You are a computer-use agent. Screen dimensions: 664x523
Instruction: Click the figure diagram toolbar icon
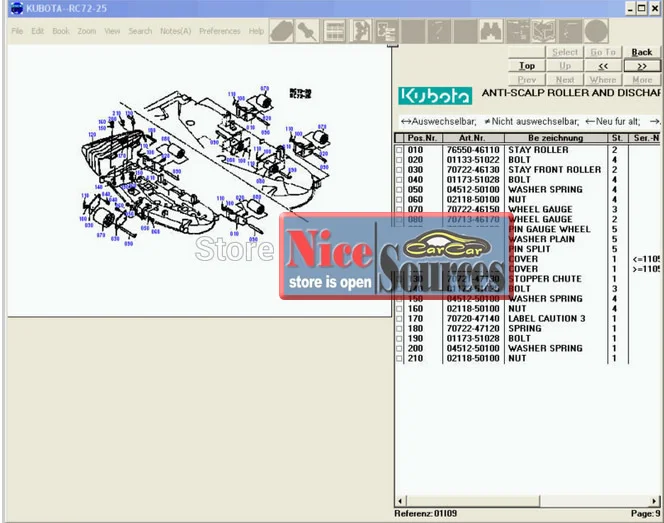pos(360,31)
